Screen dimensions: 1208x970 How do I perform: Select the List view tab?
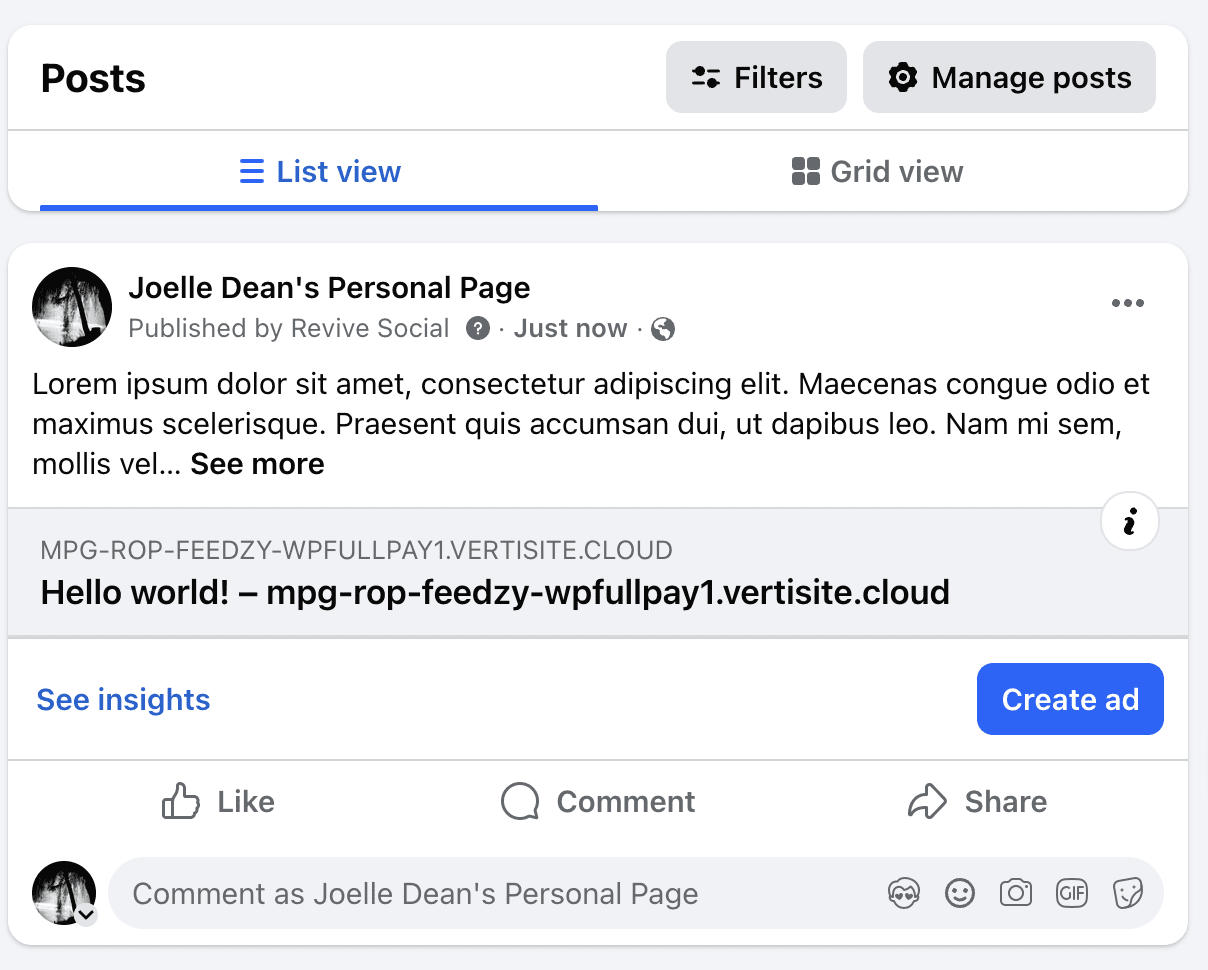click(x=320, y=172)
